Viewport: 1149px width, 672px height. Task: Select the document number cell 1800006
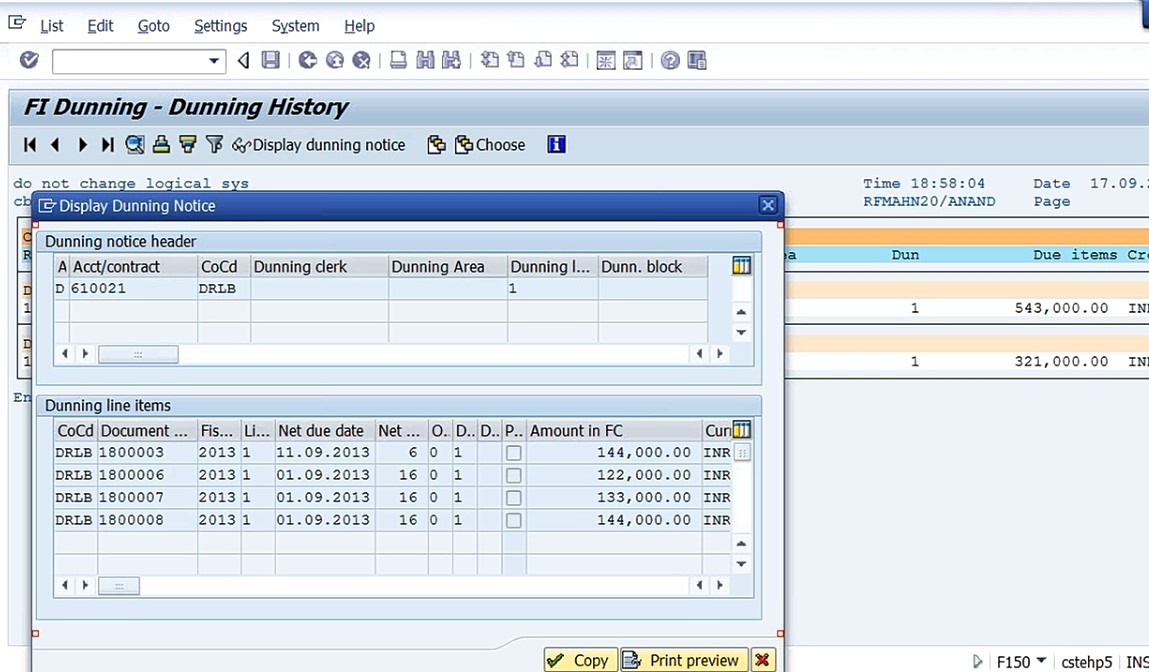click(147, 476)
